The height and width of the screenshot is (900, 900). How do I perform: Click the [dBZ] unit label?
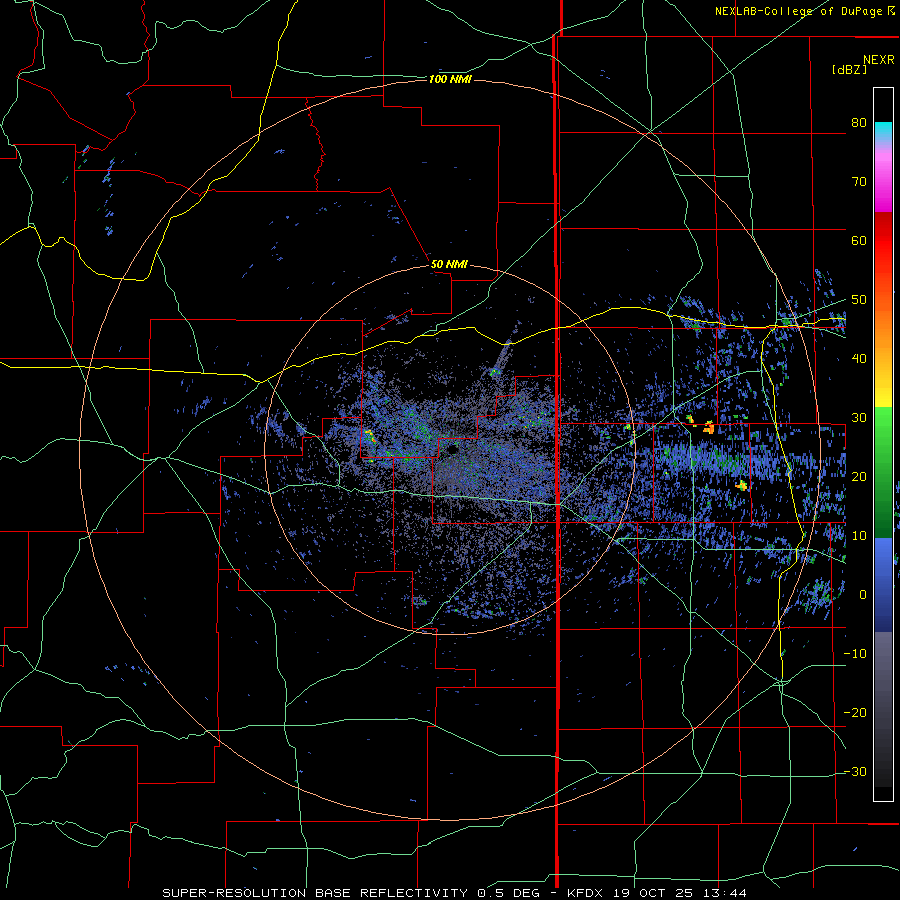[849, 70]
